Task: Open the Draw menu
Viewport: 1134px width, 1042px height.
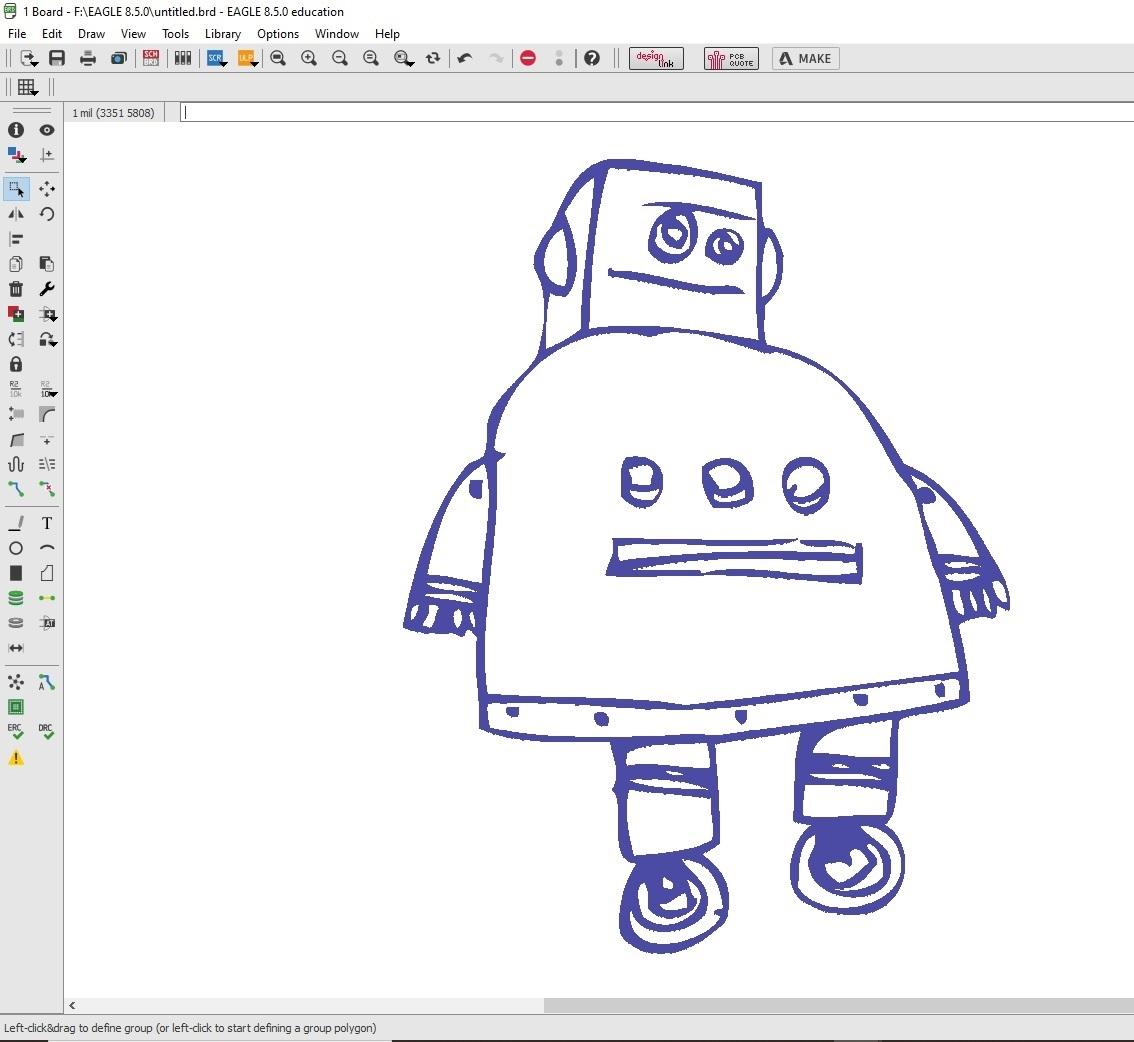Action: 91,34
